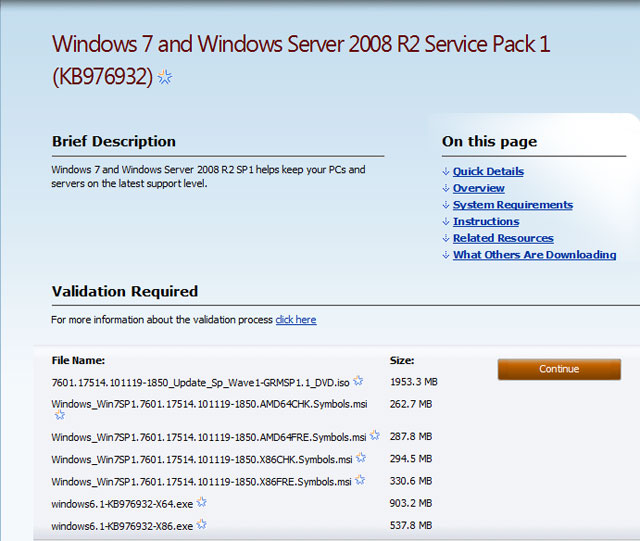This screenshot has height=541, width=640.
Task: Click the star icon under the AMD64CHK.Symbols.msi filename
Action: click(60, 415)
